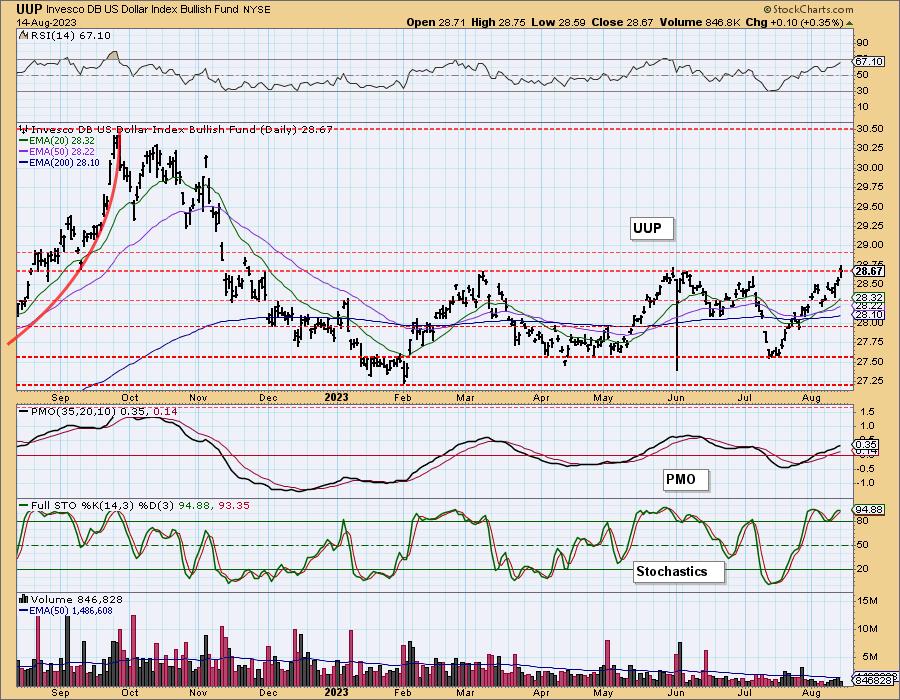Click the Oct label on bottom date axis
This screenshot has height=700, width=900.
pyautogui.click(x=130, y=693)
